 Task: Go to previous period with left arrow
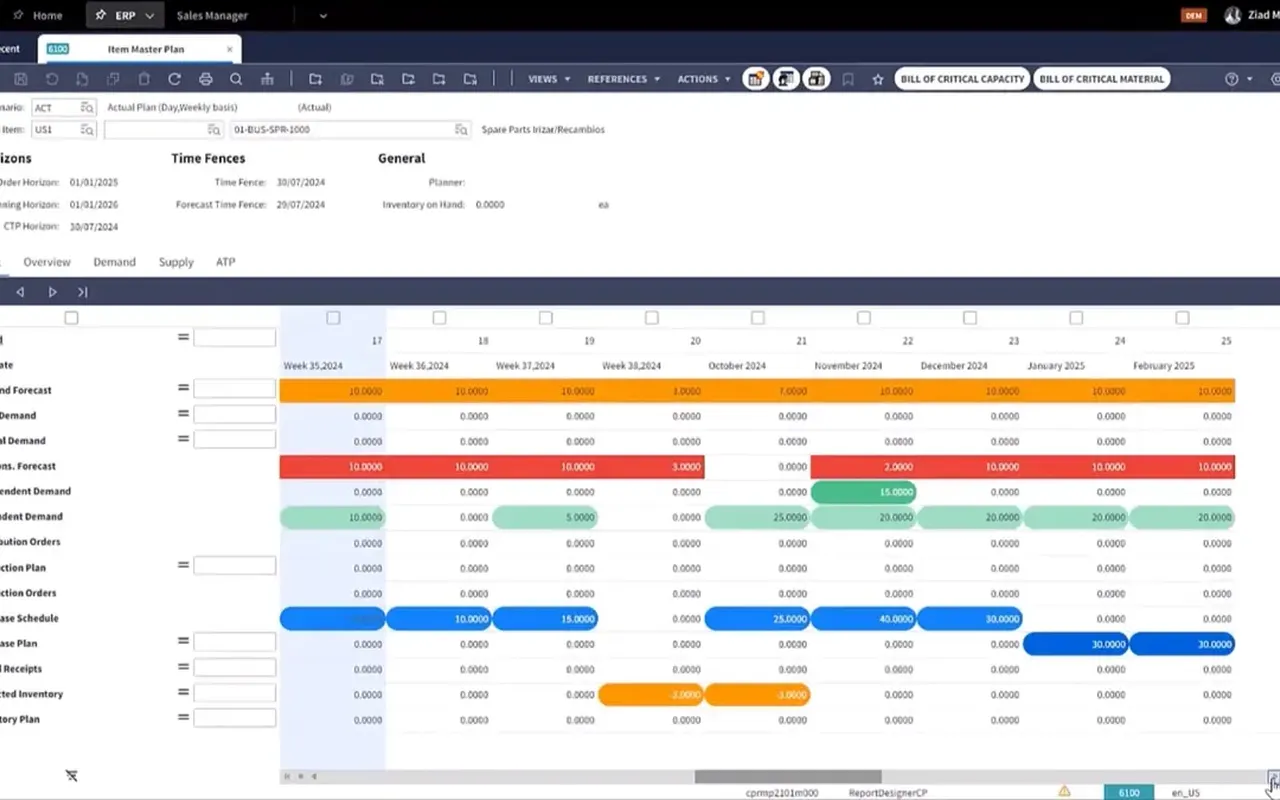(20, 292)
